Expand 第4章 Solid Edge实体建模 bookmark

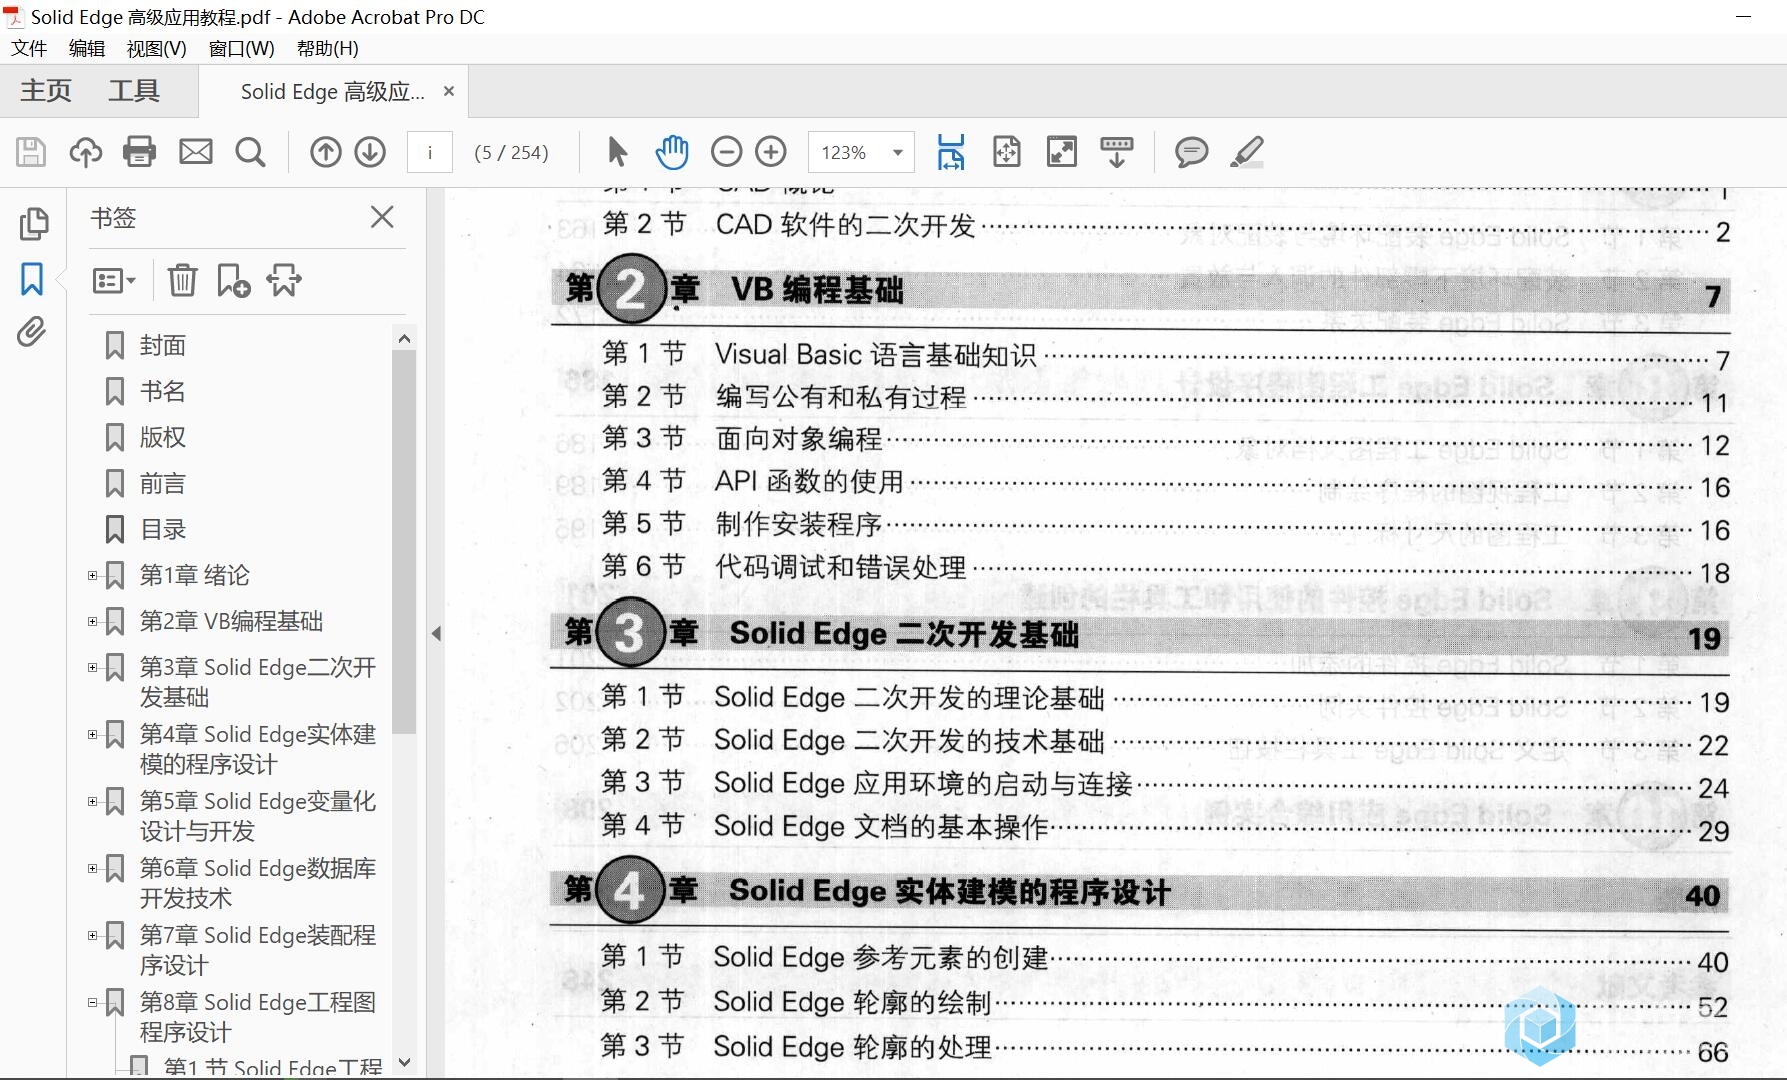pos(92,734)
